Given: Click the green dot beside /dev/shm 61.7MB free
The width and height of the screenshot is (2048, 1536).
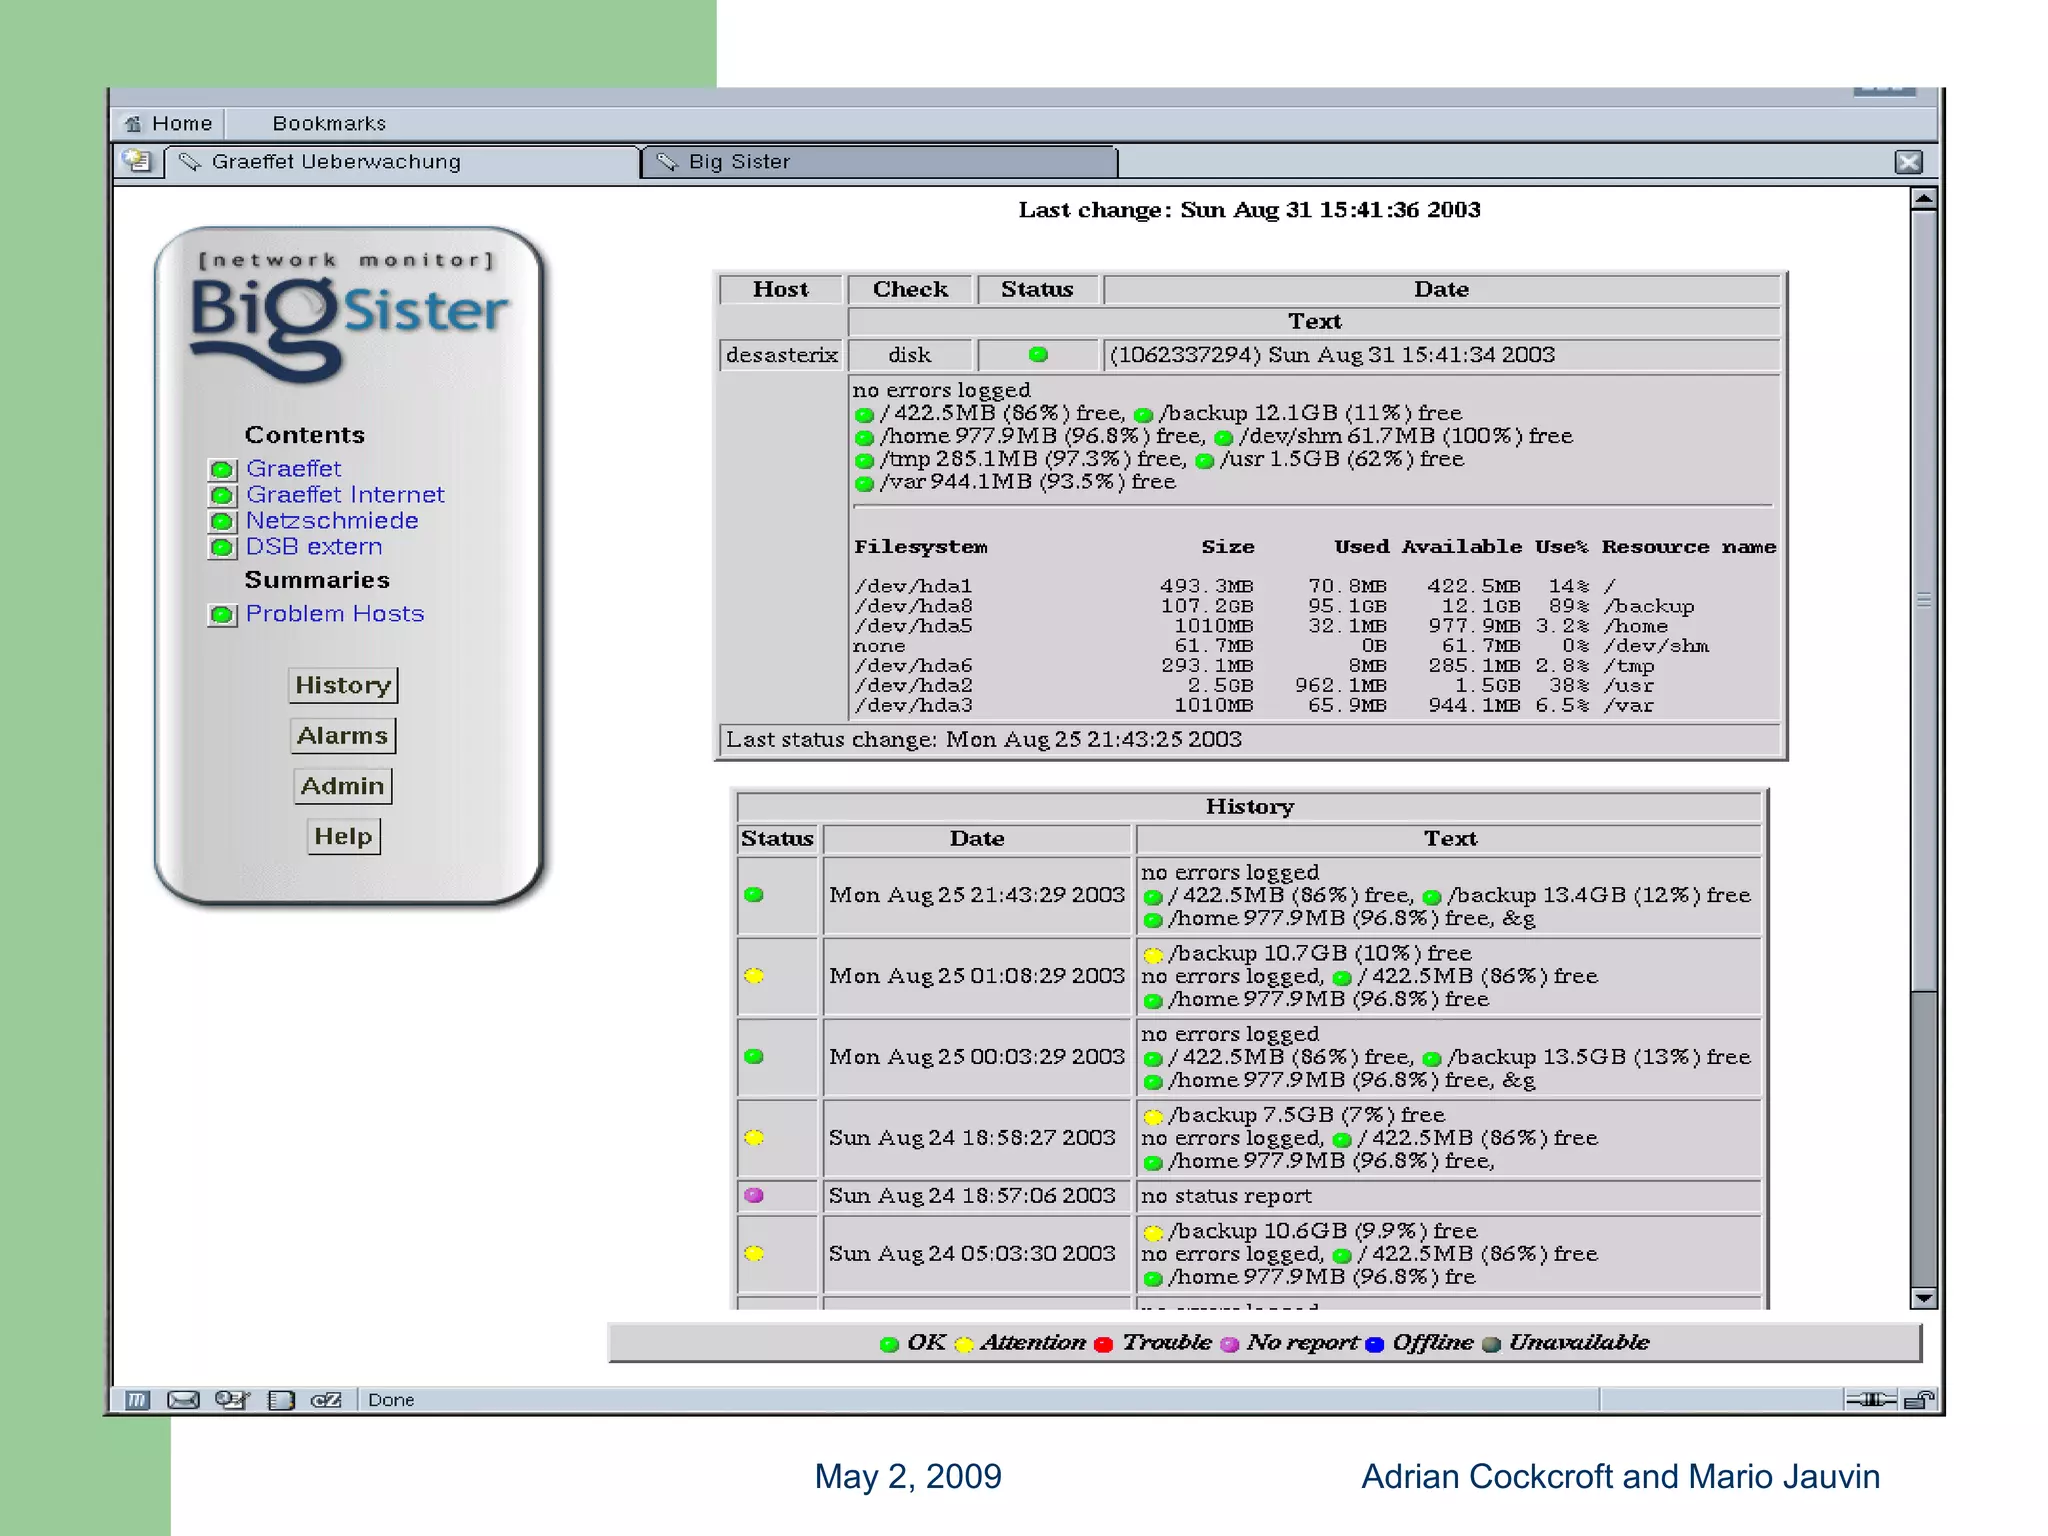Looking at the screenshot, I should 1224,438.
